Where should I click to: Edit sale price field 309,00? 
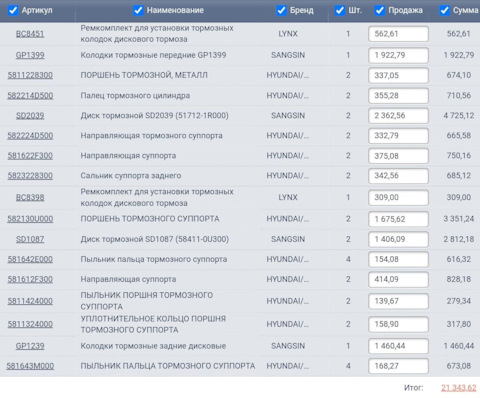coord(398,197)
